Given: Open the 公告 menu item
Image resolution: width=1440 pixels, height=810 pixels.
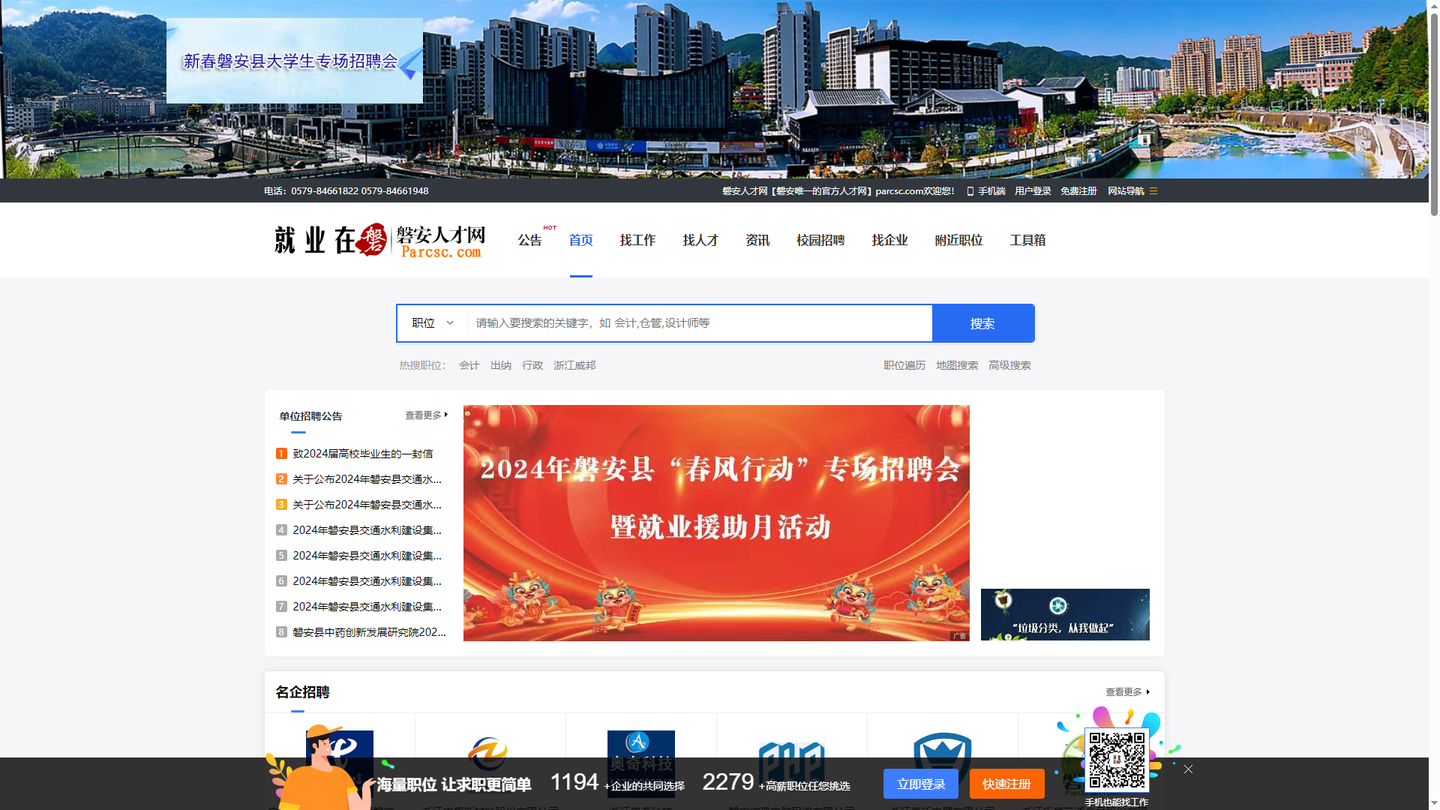Looking at the screenshot, I should 530,240.
